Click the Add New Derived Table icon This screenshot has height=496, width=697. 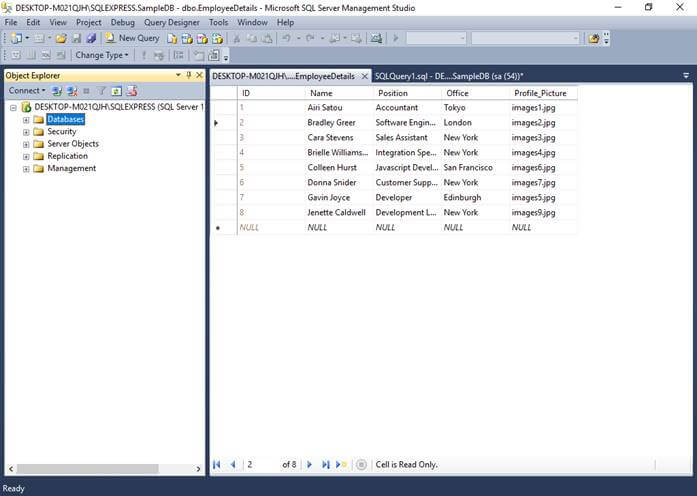214,55
